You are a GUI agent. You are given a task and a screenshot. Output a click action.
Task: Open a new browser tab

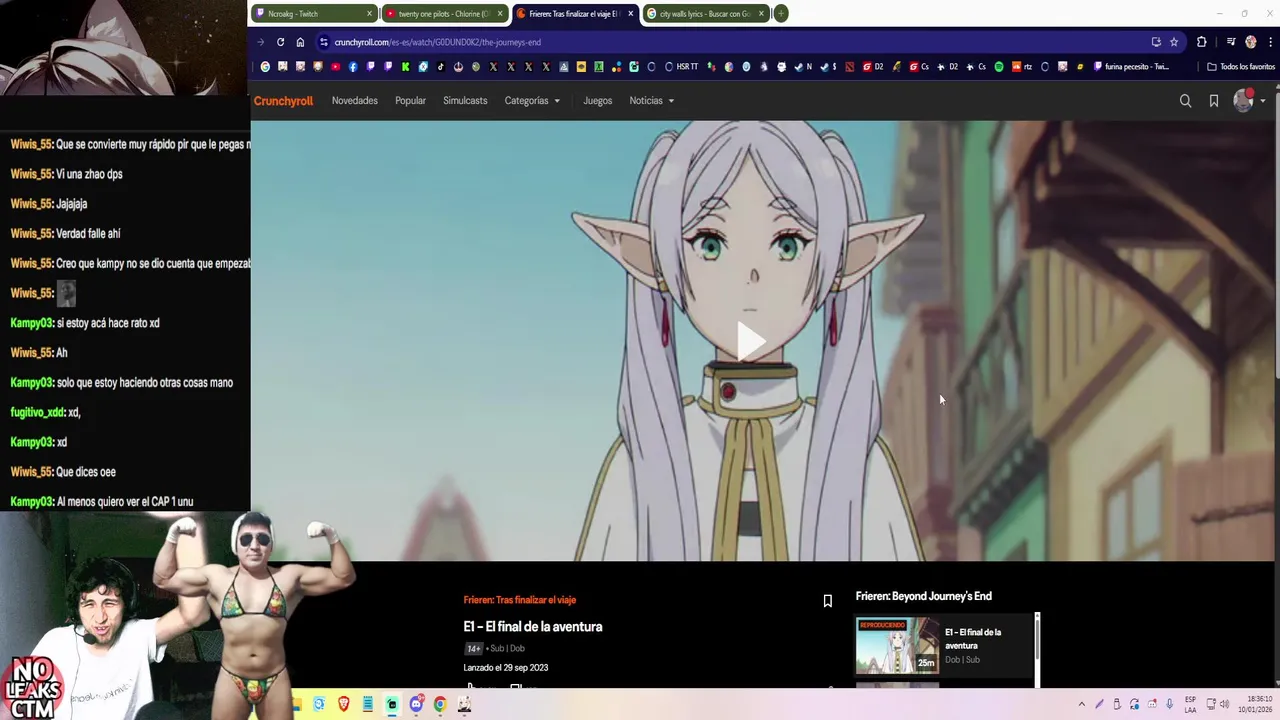tap(781, 13)
